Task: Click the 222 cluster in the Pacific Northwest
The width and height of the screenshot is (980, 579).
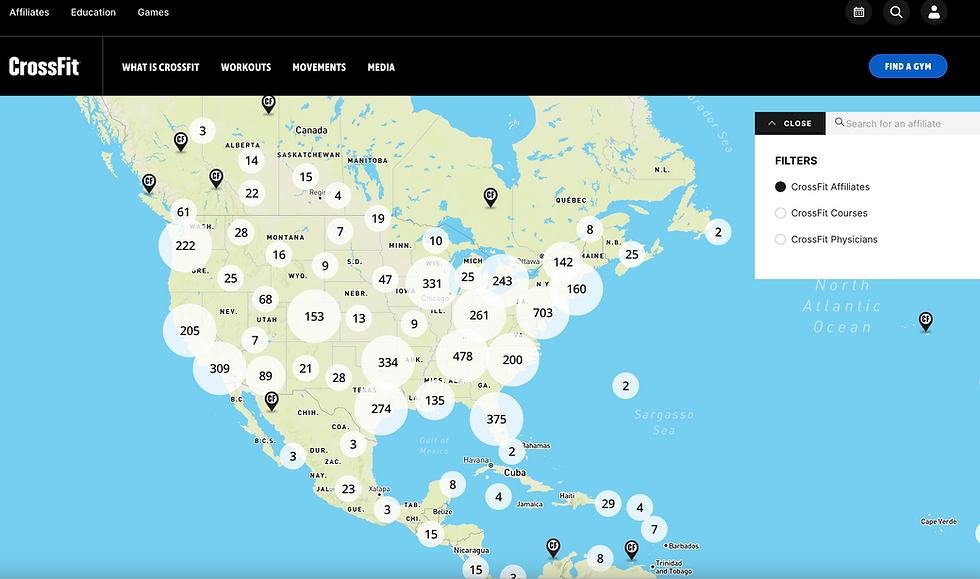Action: pos(185,245)
